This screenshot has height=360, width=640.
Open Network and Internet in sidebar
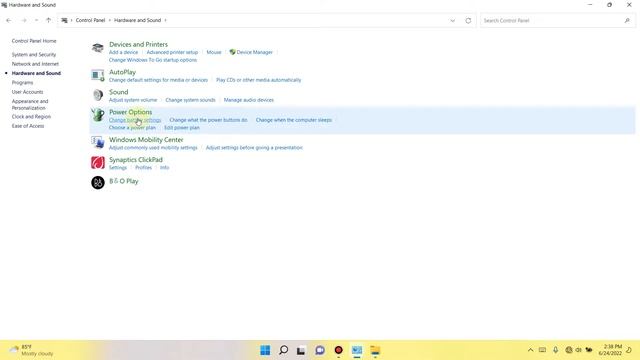pos(35,64)
